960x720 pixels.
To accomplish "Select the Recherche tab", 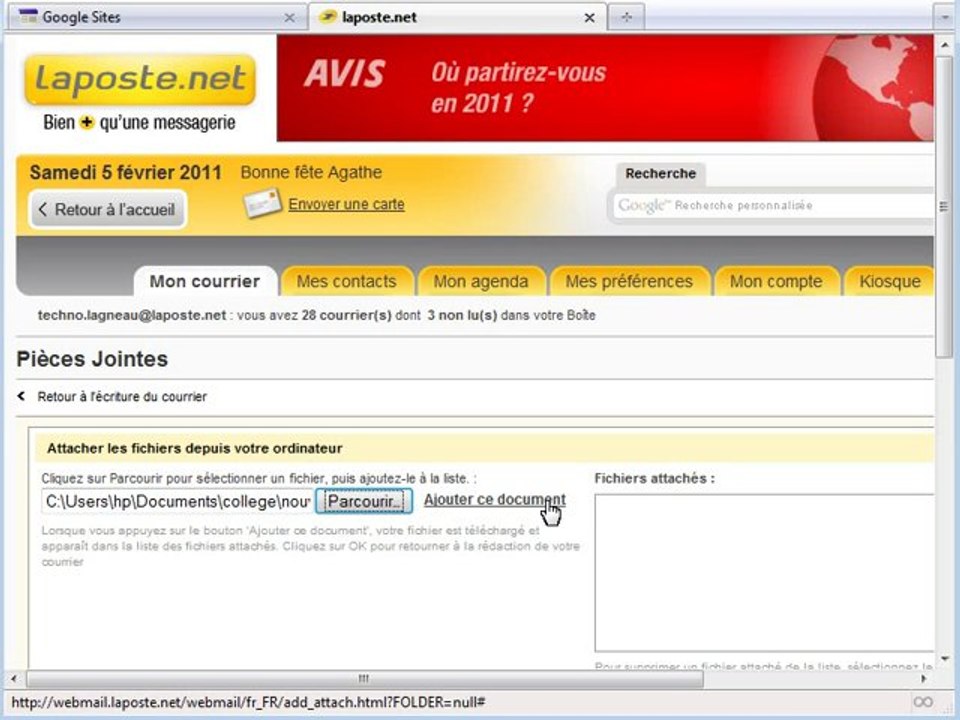I will point(660,174).
